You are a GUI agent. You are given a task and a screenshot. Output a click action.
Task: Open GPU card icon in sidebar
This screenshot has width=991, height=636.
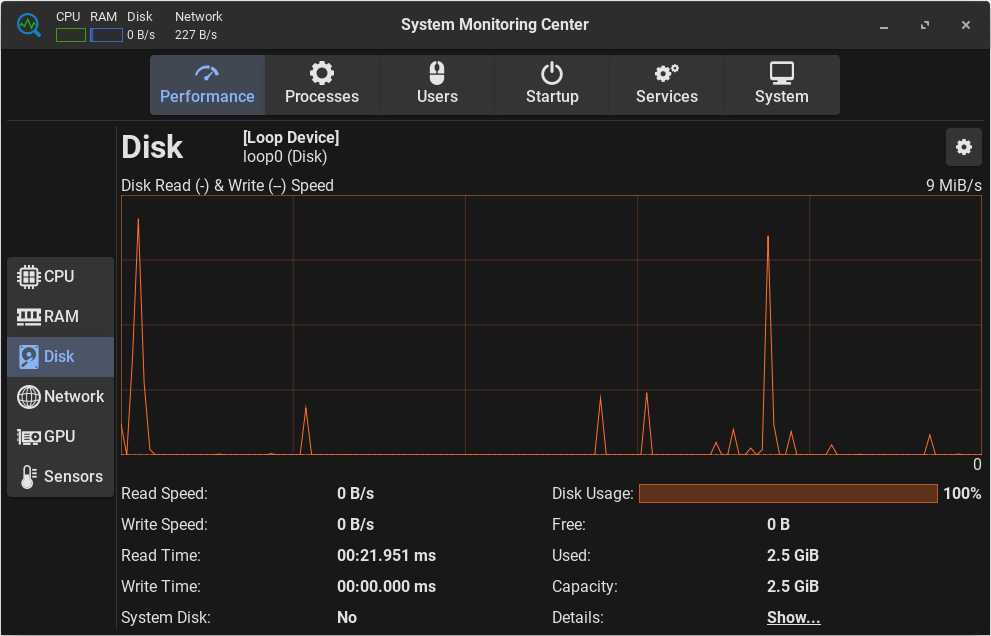[28, 436]
